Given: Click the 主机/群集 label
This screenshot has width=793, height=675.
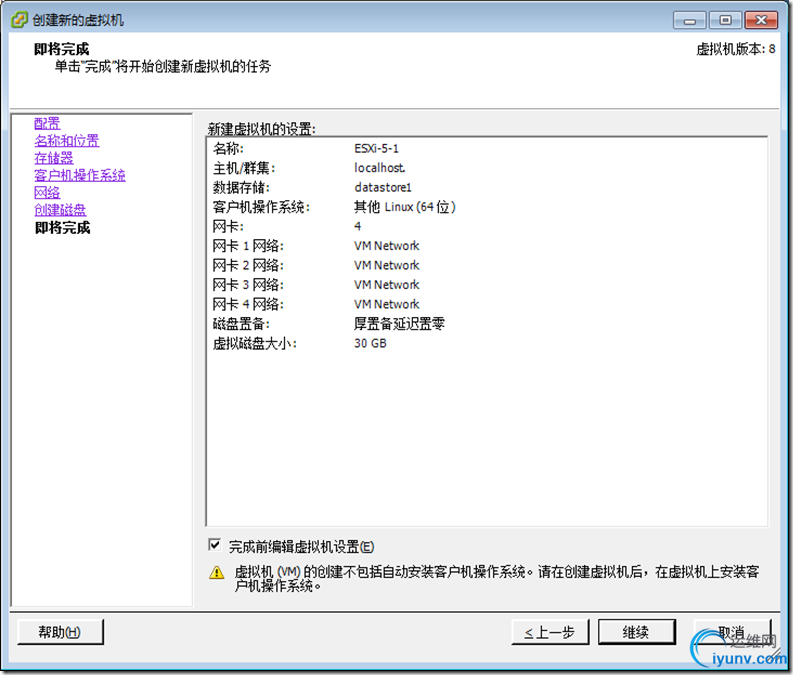Looking at the screenshot, I should (244, 168).
